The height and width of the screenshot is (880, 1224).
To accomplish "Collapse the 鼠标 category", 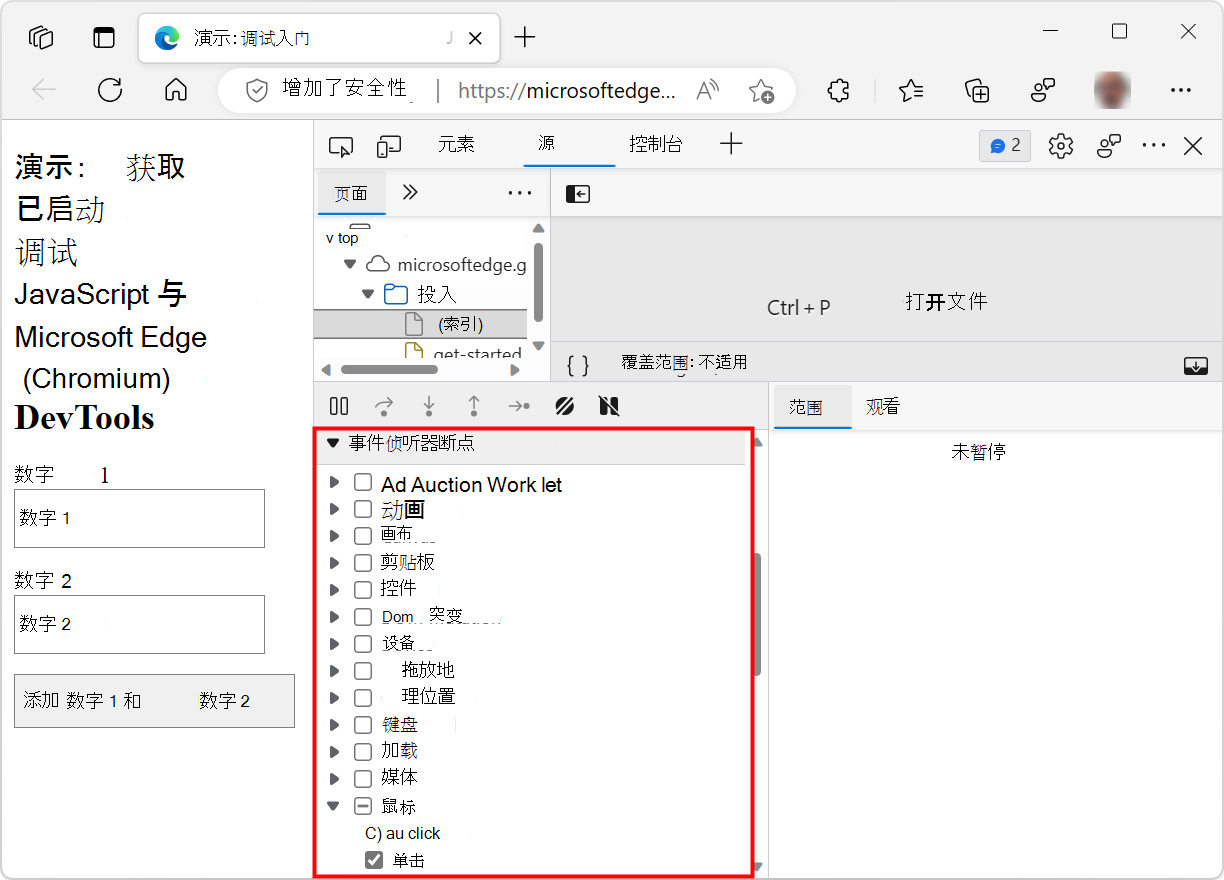I will [334, 805].
